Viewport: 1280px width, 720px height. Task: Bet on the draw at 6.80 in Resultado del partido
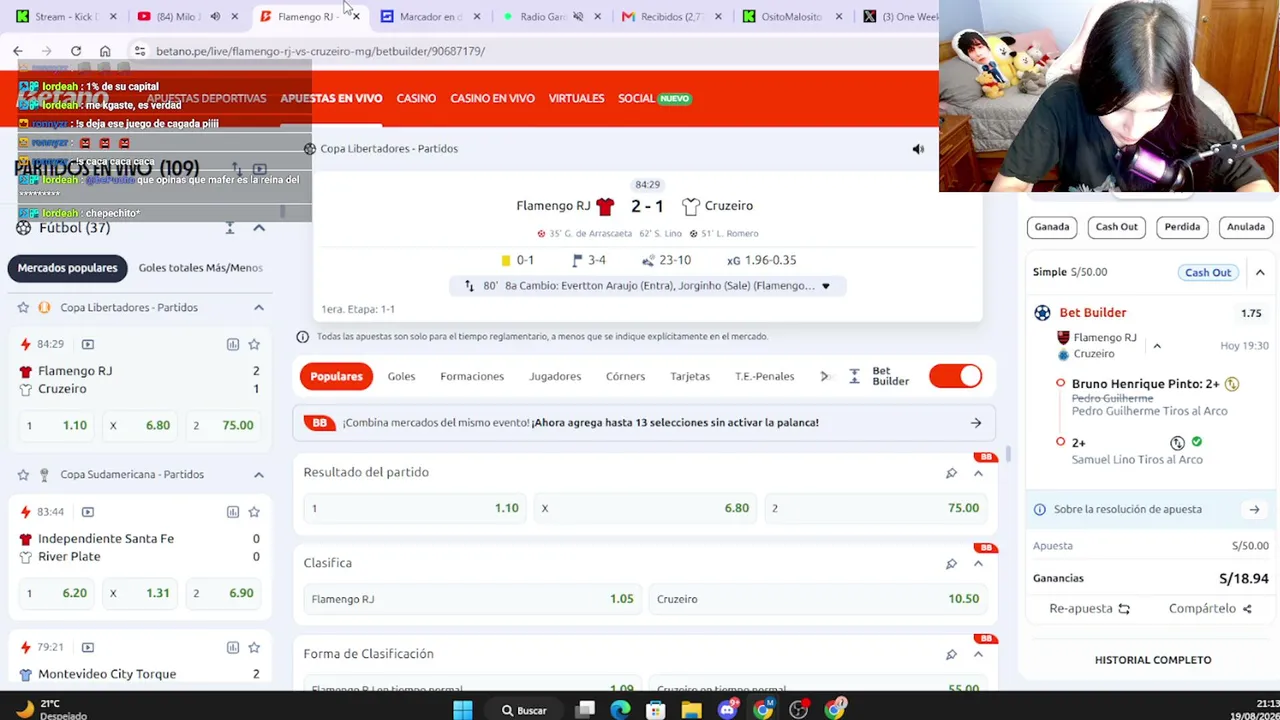pyautogui.click(x=646, y=508)
